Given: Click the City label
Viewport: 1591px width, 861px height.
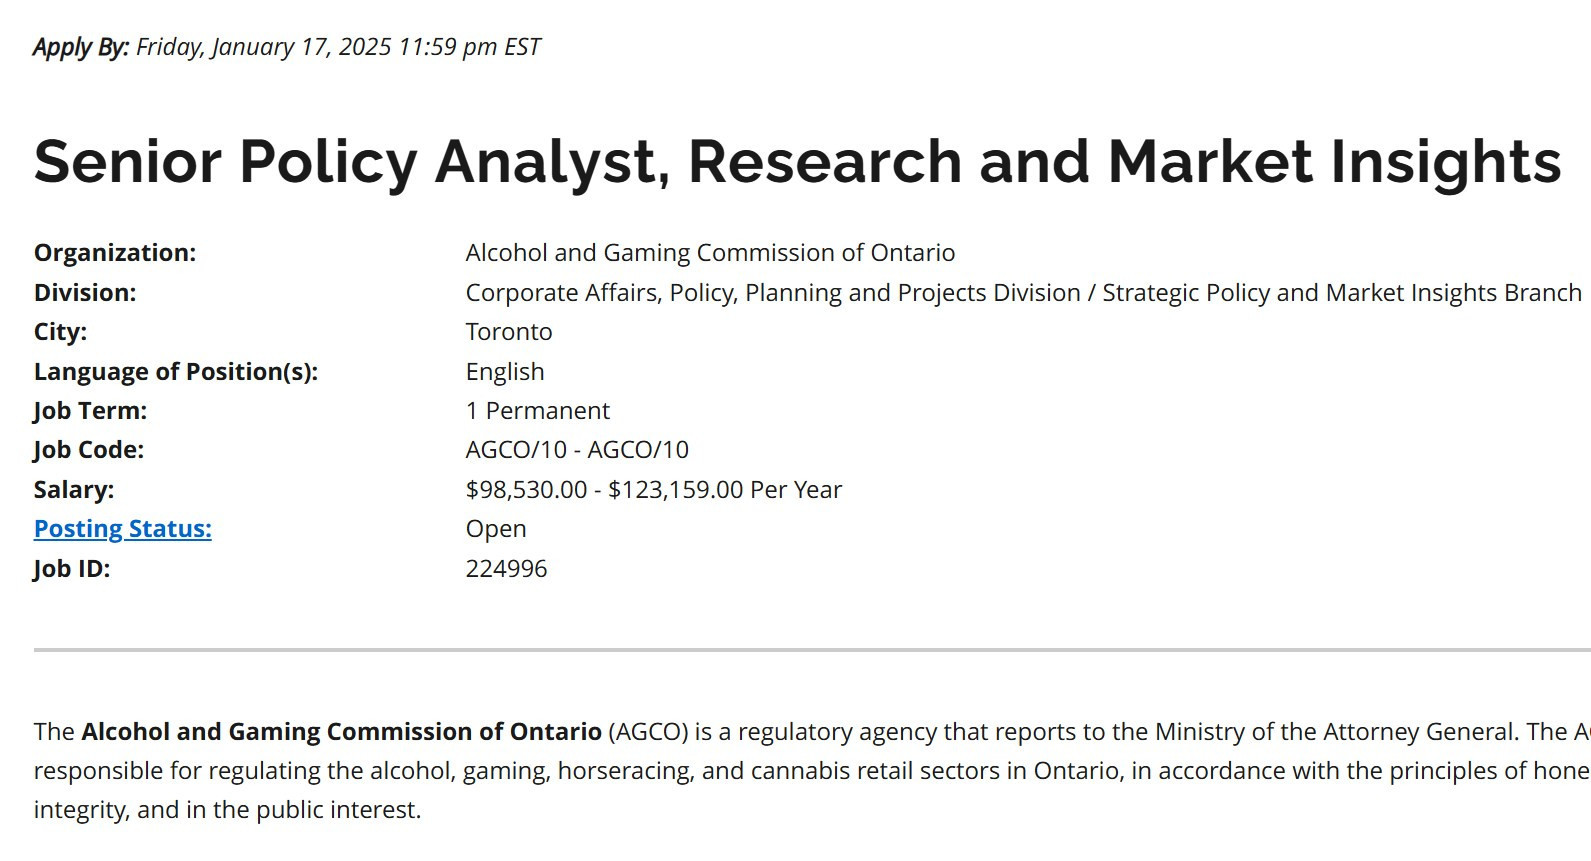Looking at the screenshot, I should click(60, 332).
